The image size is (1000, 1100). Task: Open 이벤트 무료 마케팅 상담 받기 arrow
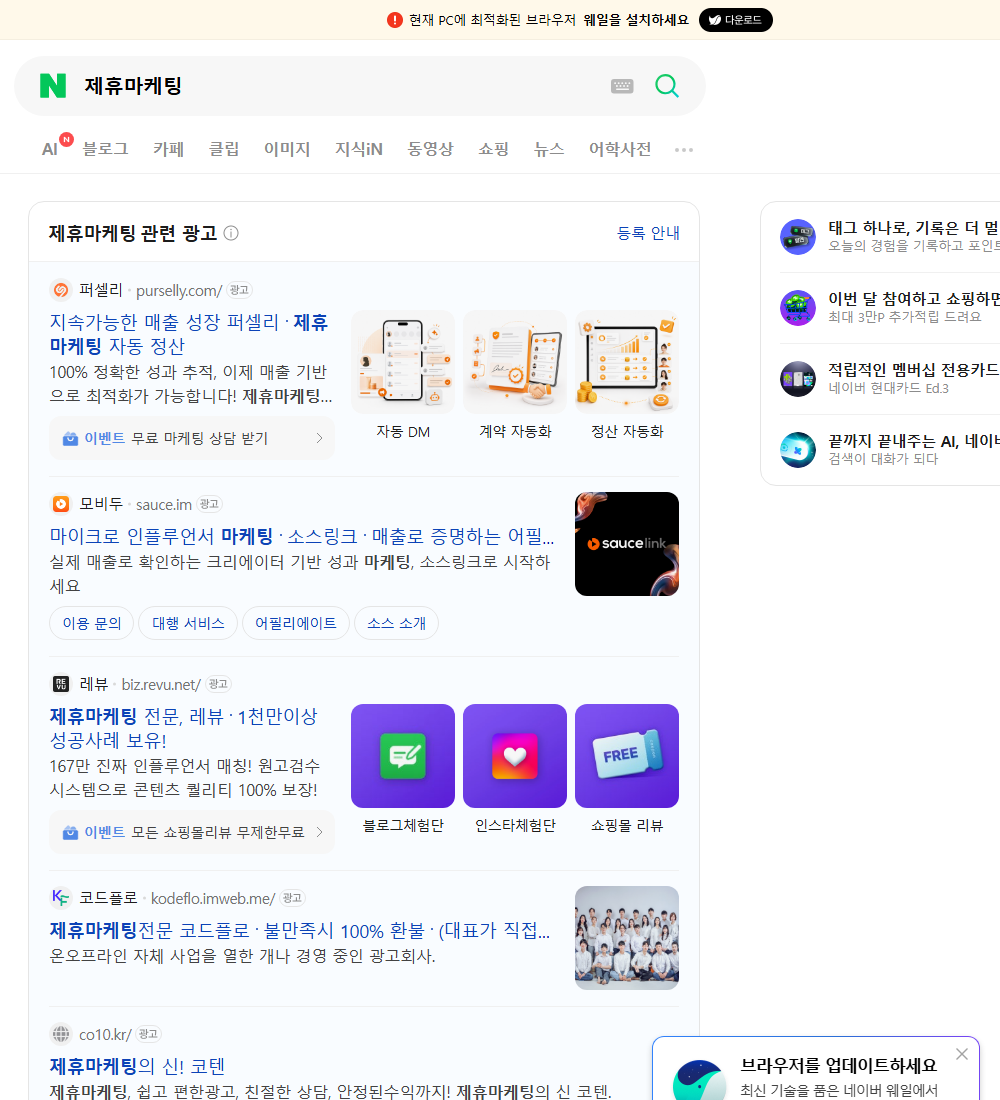coord(319,438)
